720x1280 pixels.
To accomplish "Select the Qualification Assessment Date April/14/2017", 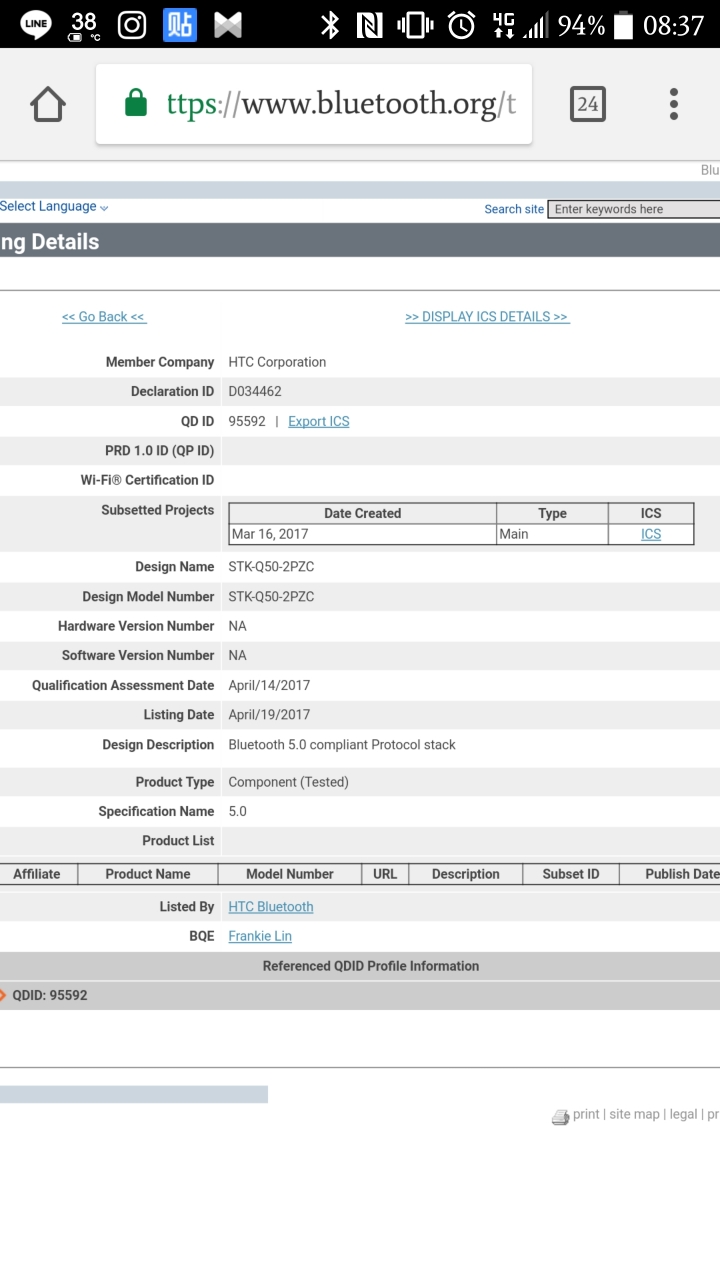I will click(269, 686).
